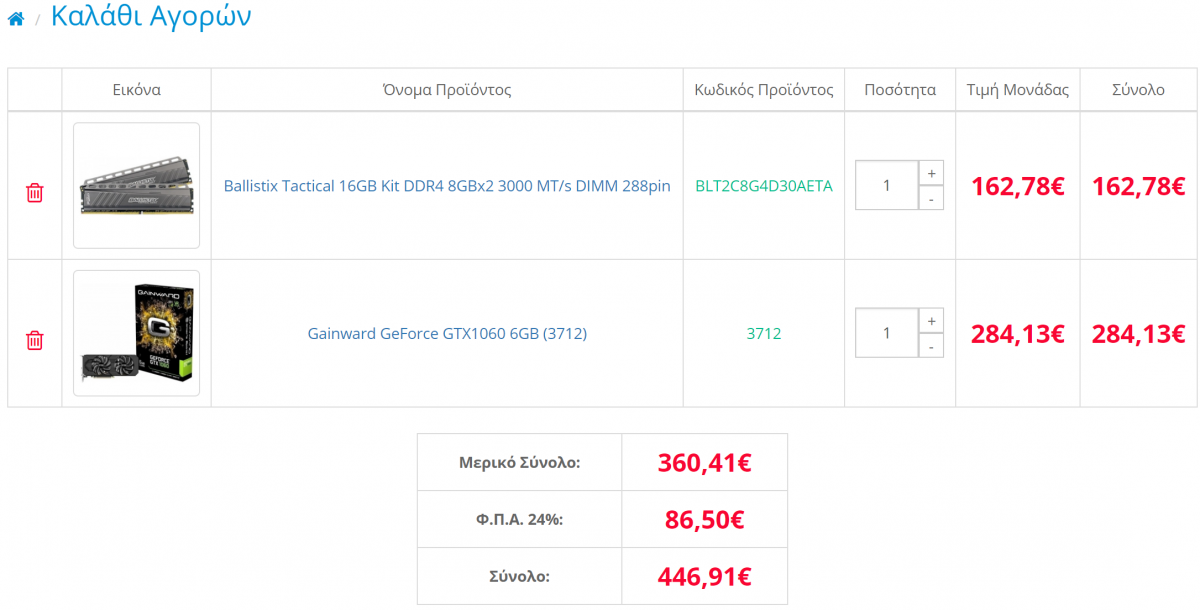
Task: Focus the Gainward GTX1060 quantity field
Action: click(887, 333)
